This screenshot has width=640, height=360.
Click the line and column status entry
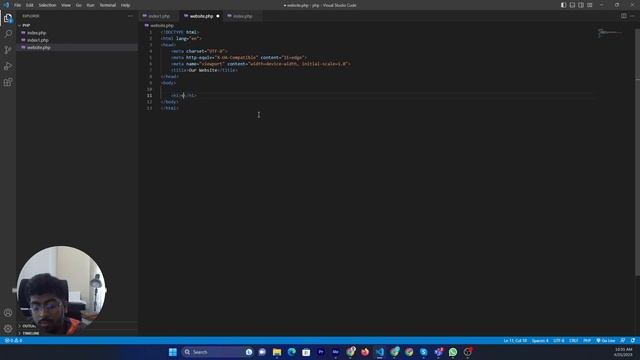click(515, 340)
